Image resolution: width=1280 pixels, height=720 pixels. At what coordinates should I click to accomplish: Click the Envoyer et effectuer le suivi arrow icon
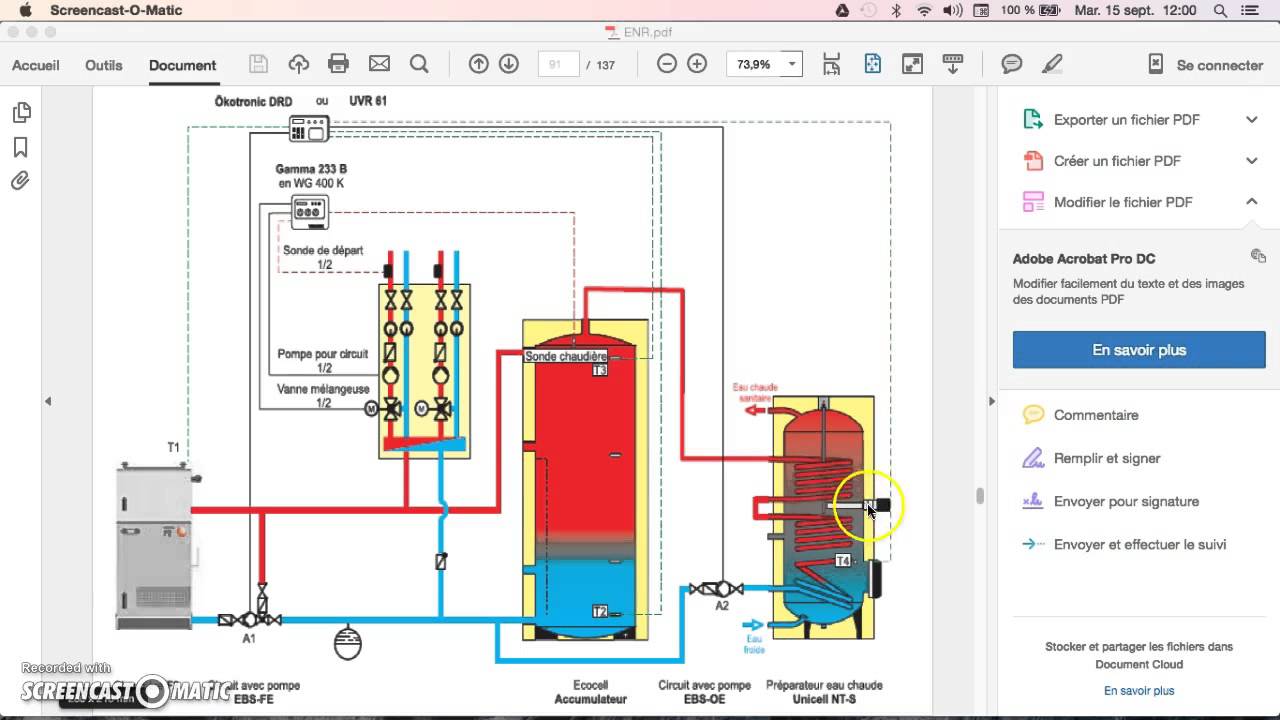[x=1033, y=544]
